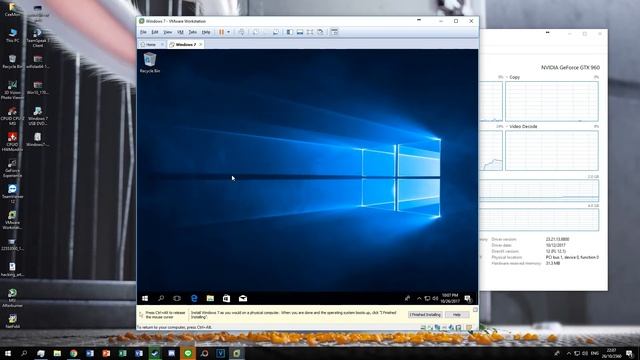
Task: Open the host taskbar search icon
Action: coord(24,353)
